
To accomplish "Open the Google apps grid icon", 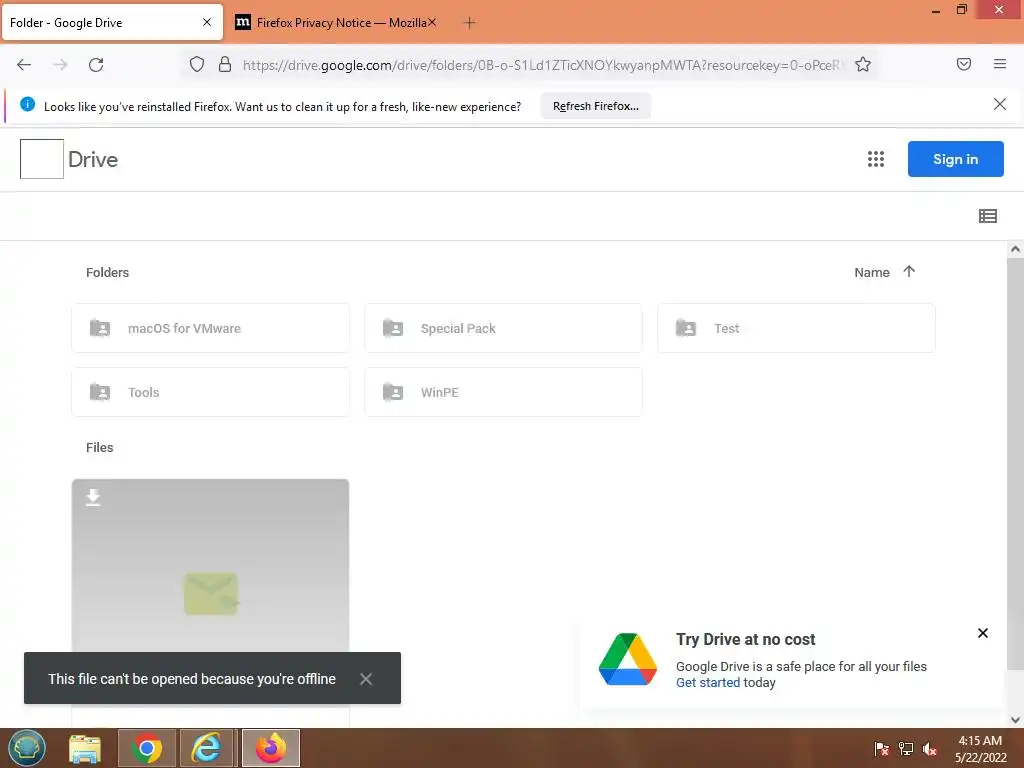I will [x=876, y=159].
